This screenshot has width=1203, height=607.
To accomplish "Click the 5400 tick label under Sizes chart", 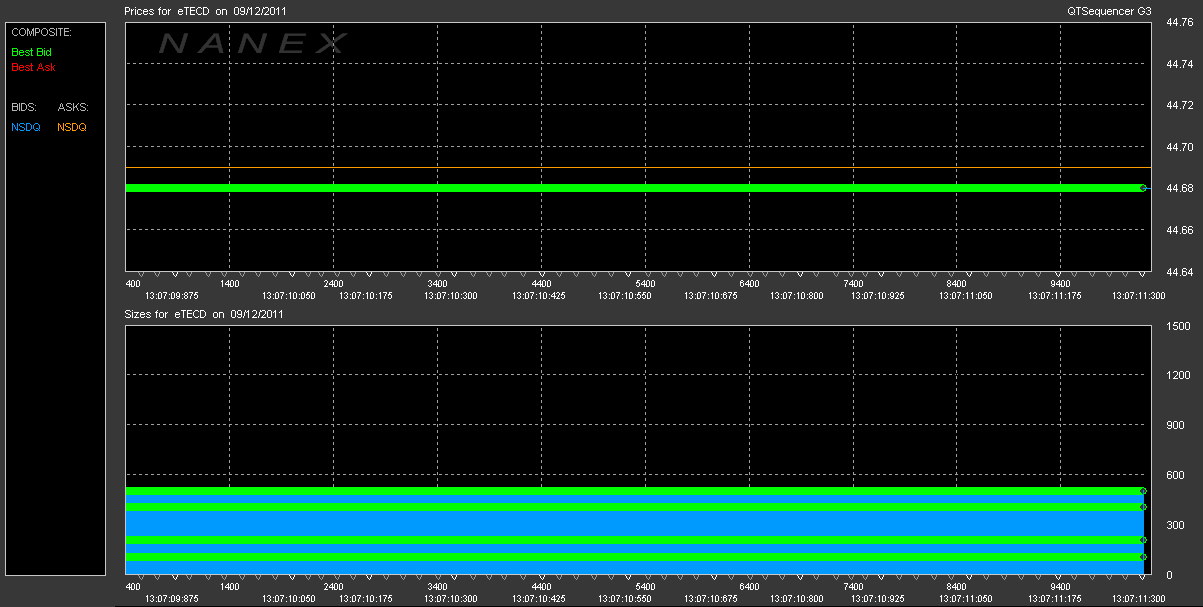I will [x=645, y=587].
